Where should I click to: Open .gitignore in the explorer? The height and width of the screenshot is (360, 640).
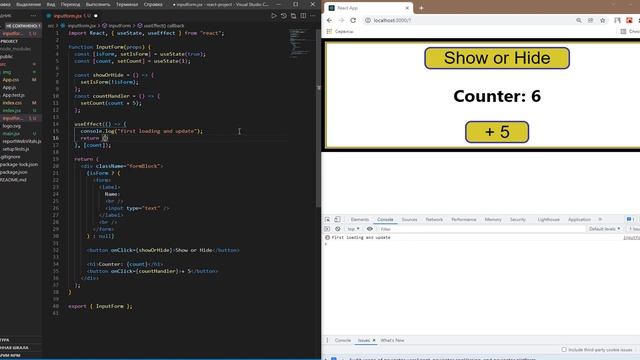[x=10, y=157]
